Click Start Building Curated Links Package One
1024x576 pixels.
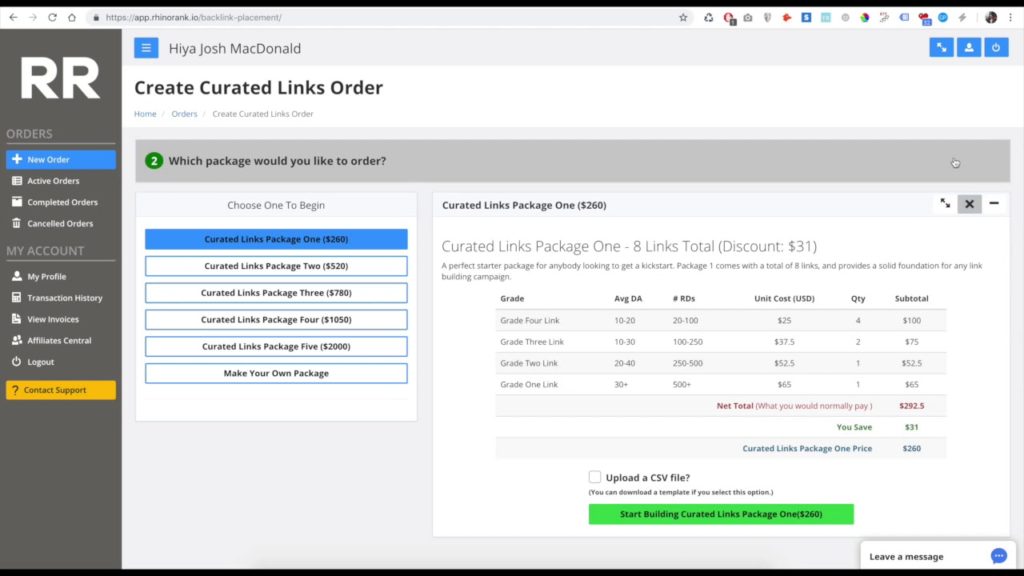coord(721,514)
